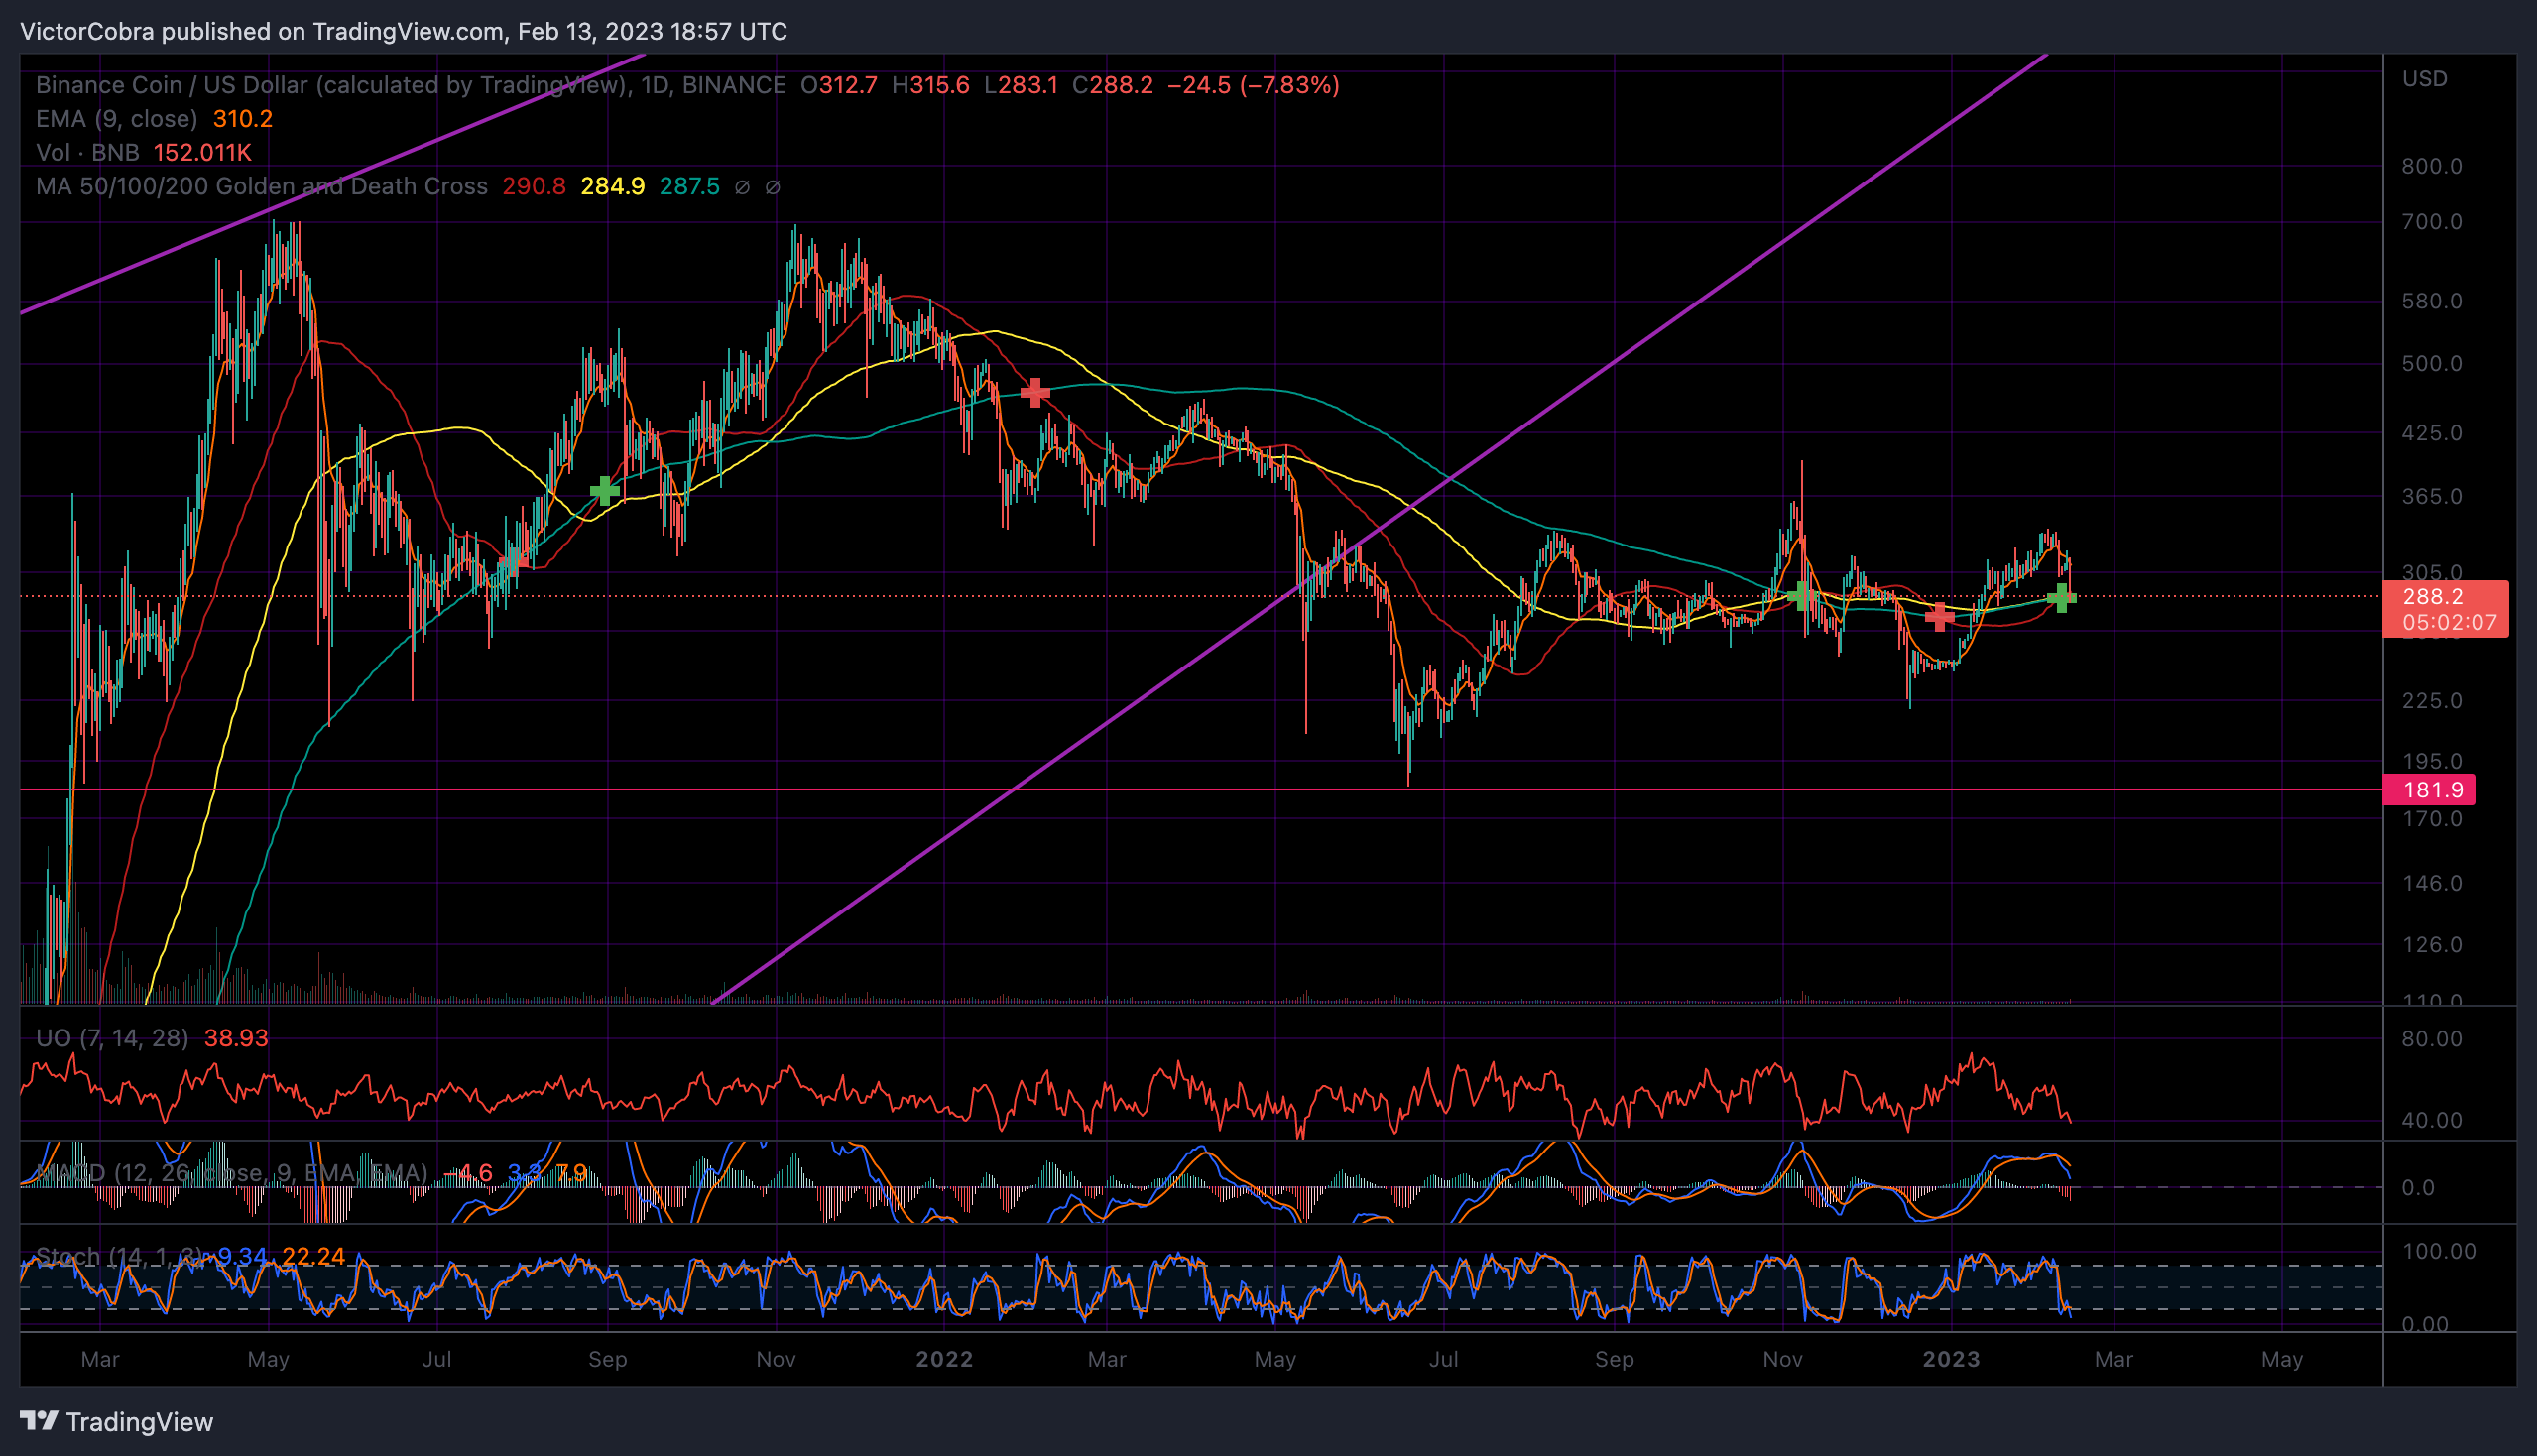Click the high price H315.6
Screen dimensions: 2537x1456
[931, 85]
